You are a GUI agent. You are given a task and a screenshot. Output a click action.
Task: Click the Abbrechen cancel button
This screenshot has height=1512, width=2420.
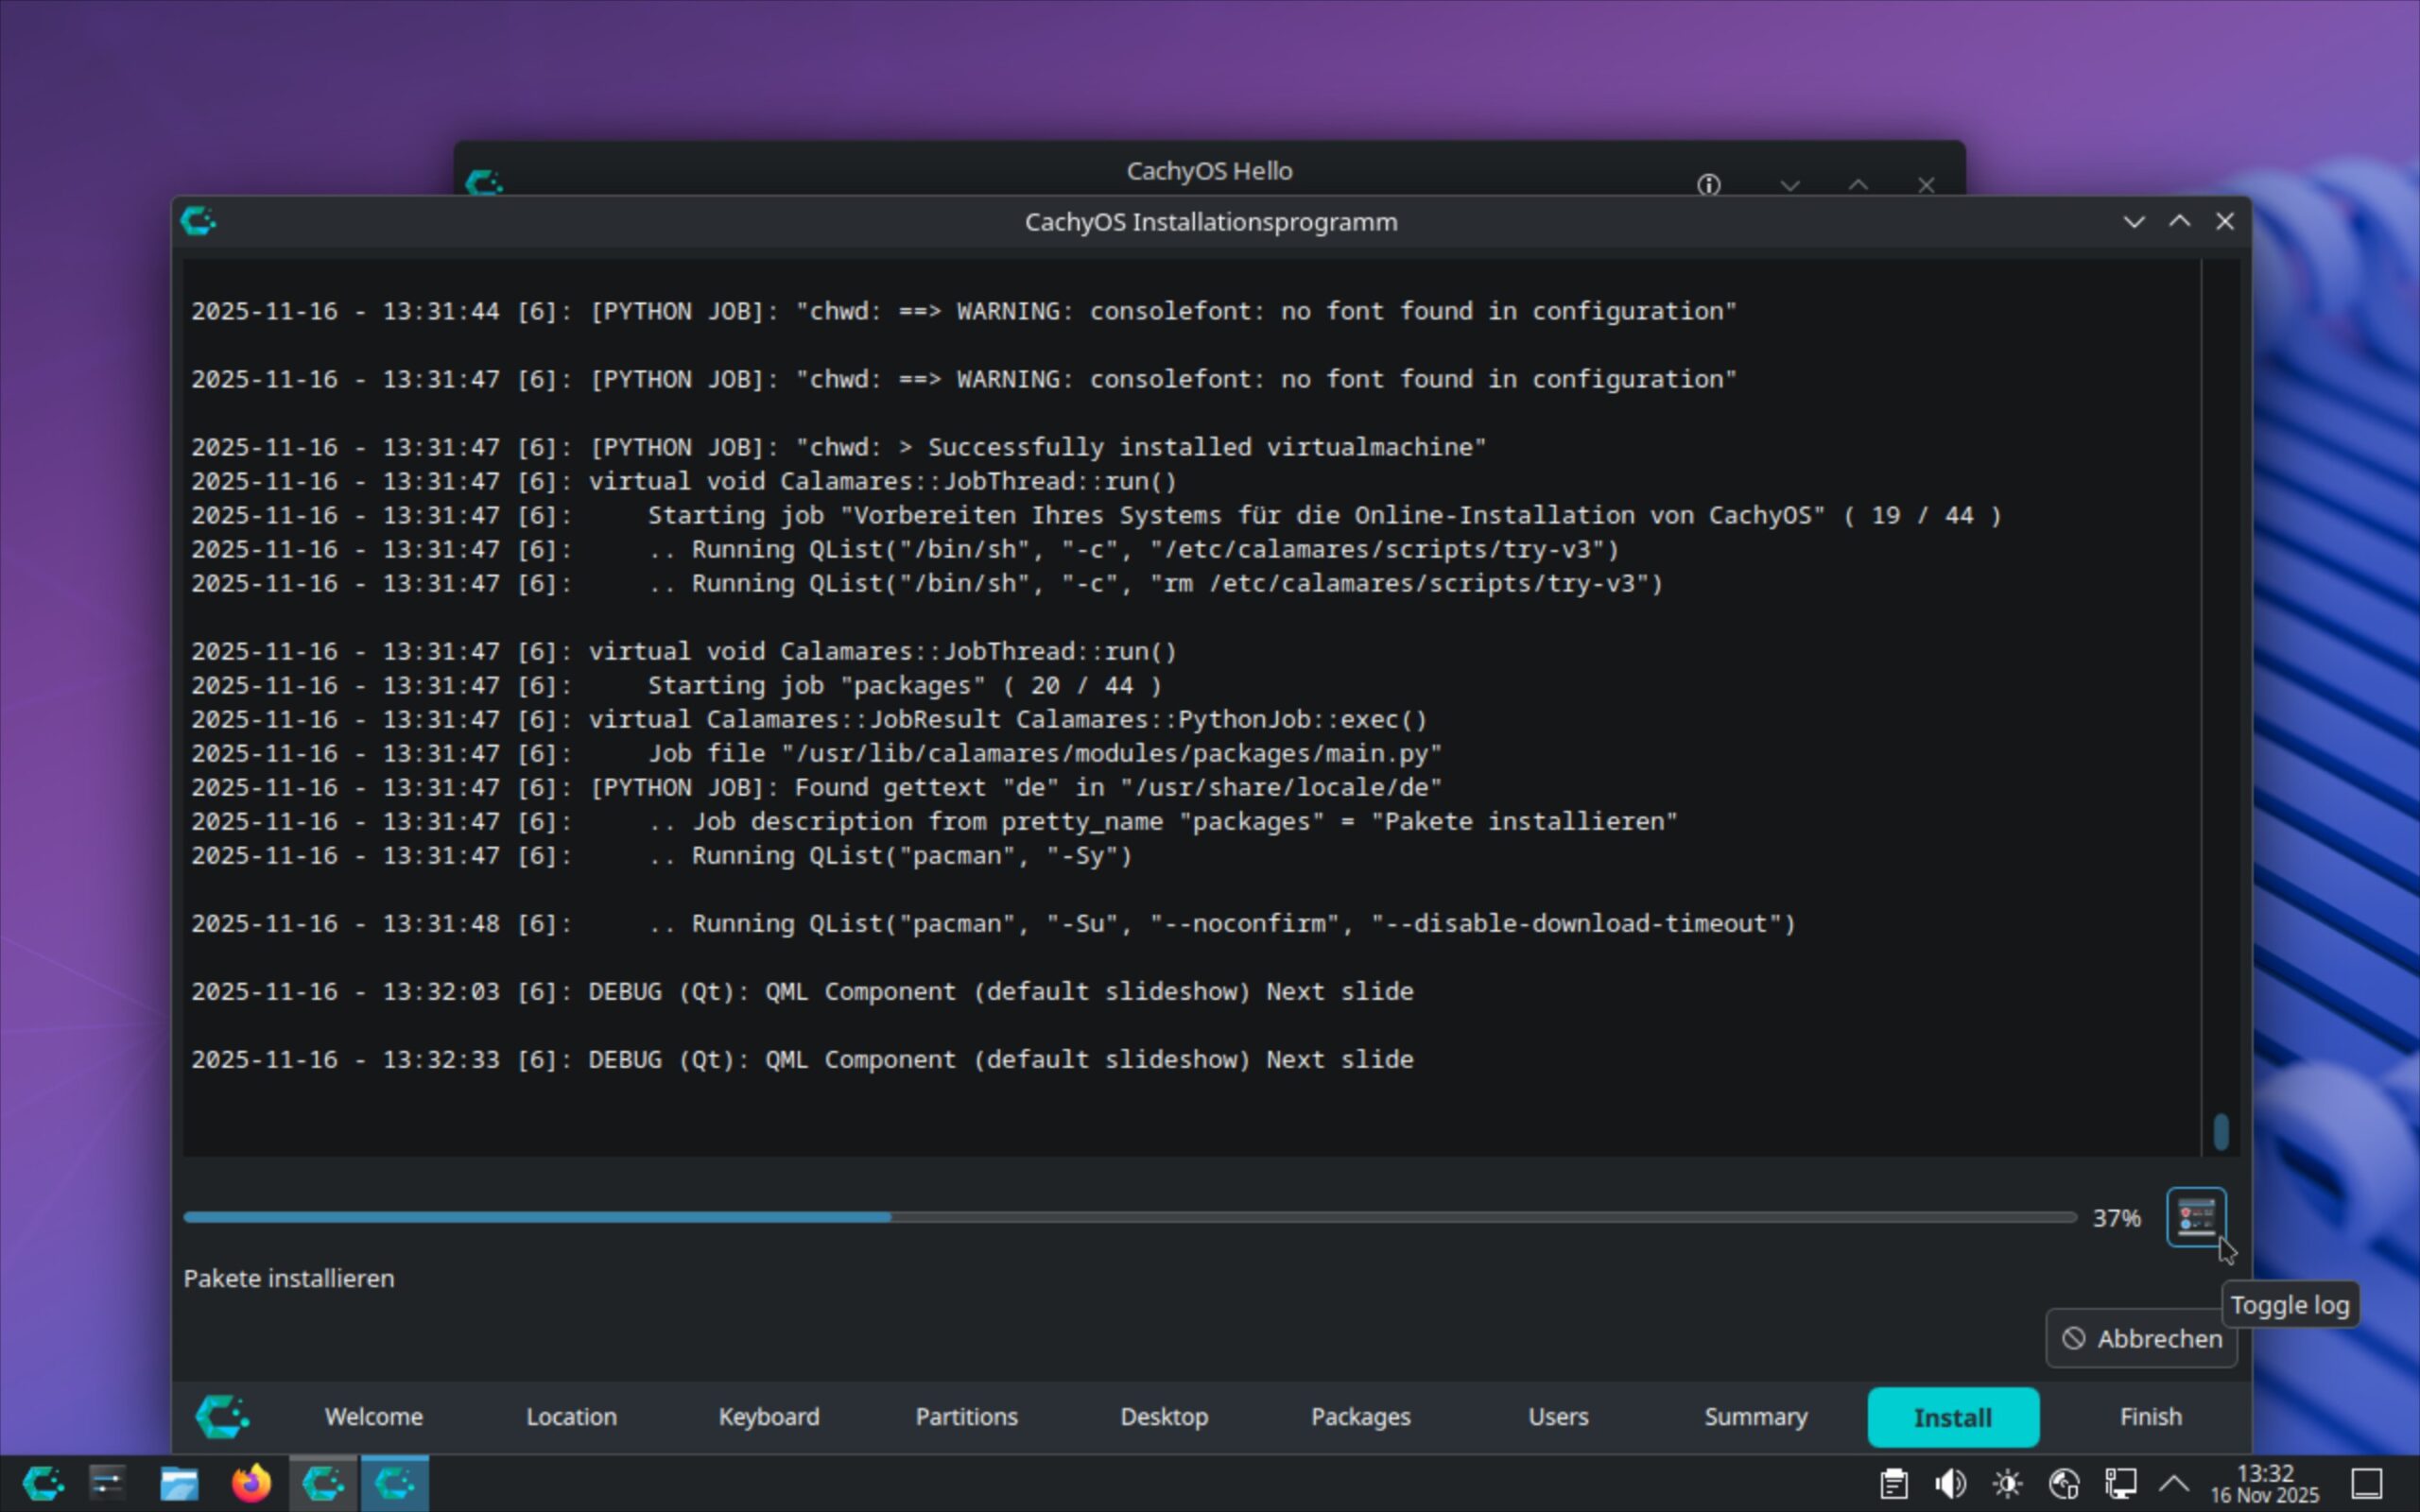[x=2141, y=1338]
